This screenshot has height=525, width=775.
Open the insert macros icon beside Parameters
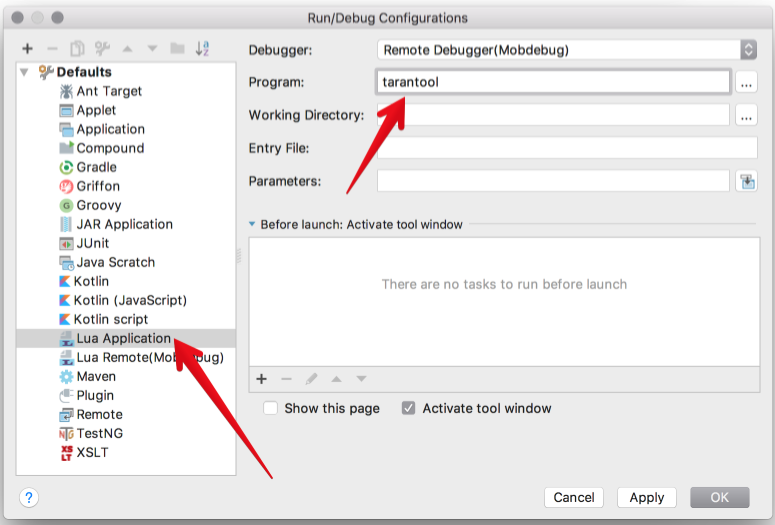click(x=747, y=181)
